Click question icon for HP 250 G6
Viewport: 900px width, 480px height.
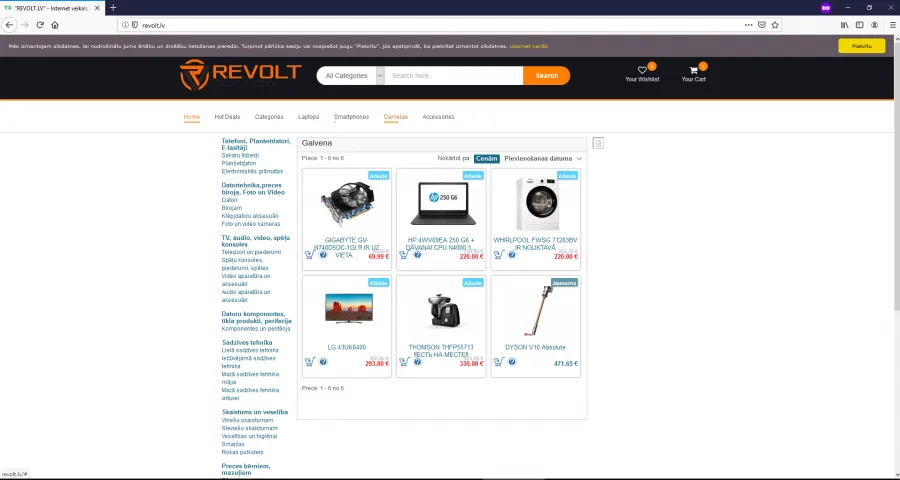pos(417,254)
